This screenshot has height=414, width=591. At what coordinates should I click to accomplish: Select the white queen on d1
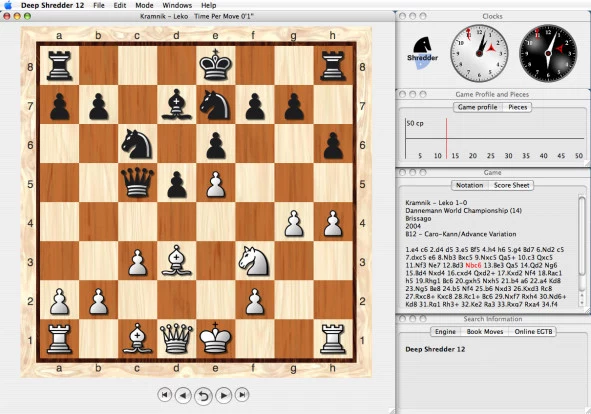tap(176, 339)
